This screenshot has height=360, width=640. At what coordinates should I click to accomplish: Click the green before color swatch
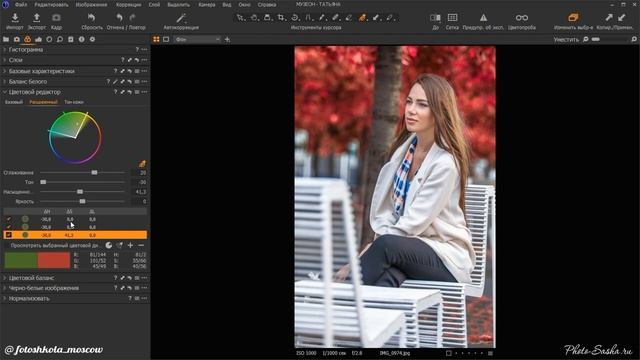[21, 260]
